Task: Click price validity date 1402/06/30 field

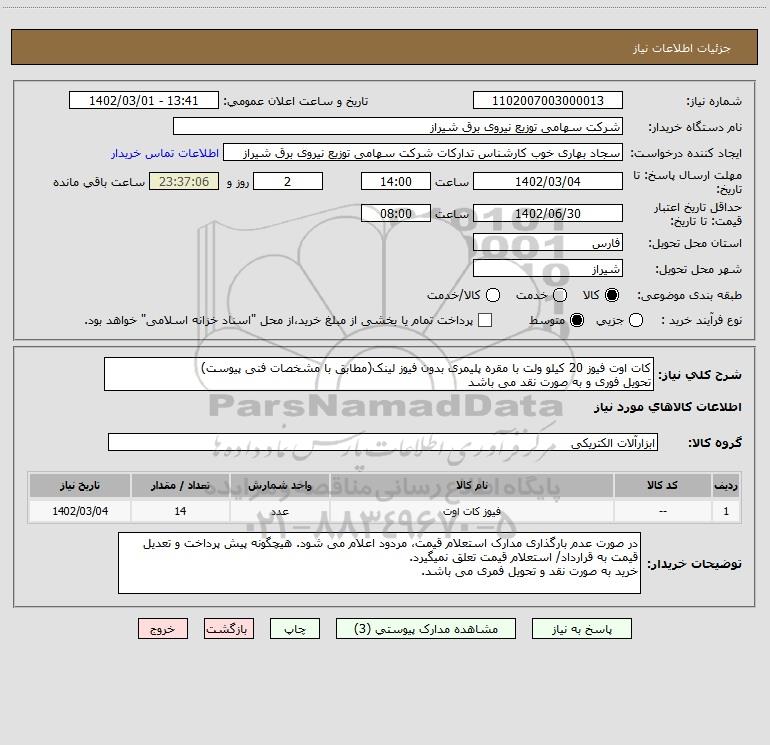Action: [x=548, y=213]
